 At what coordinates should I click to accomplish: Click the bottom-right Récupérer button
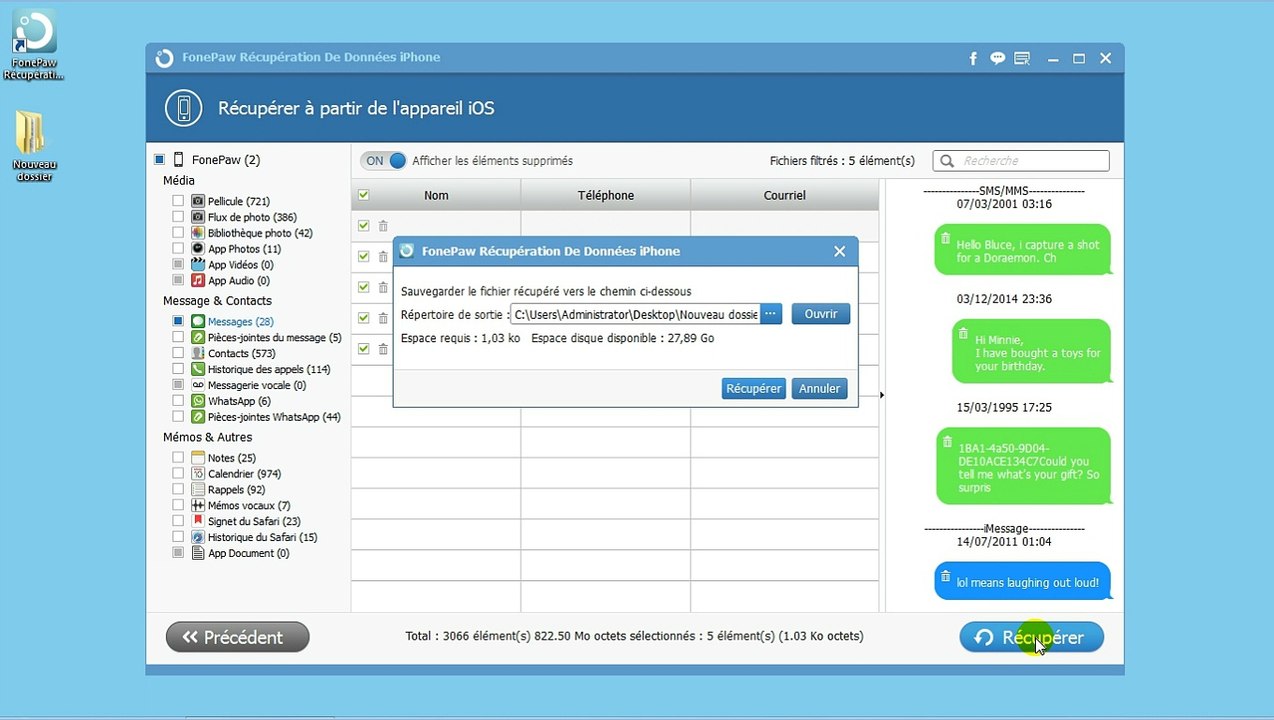1032,637
